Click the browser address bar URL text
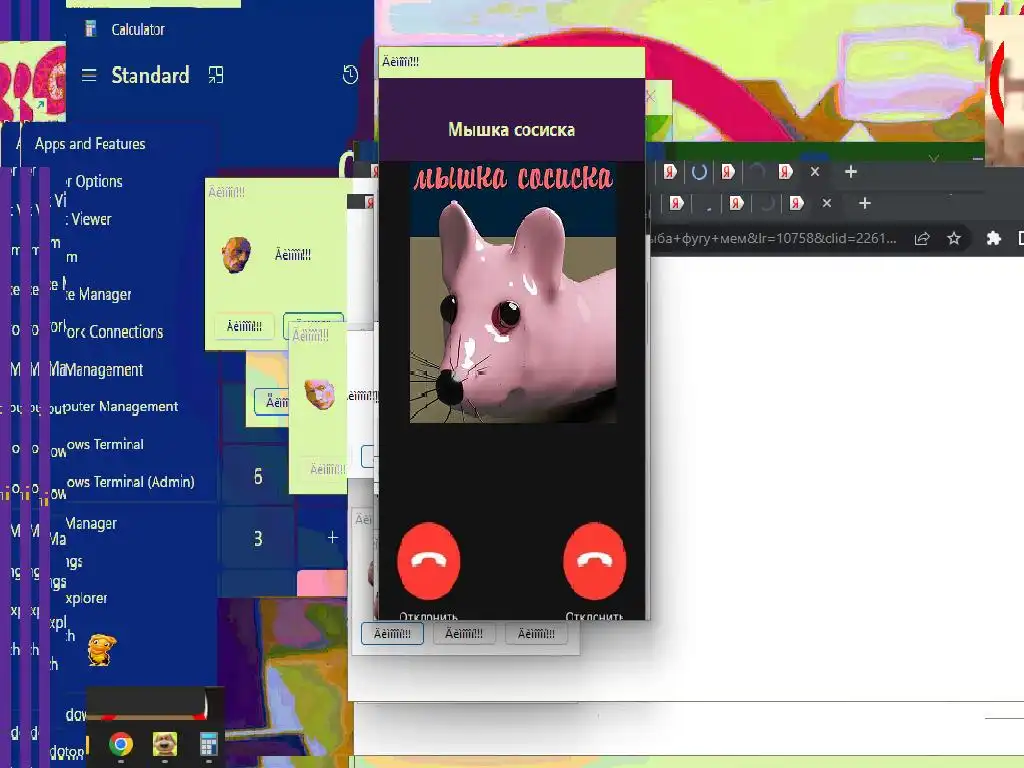The height and width of the screenshot is (768, 1024). [774, 238]
